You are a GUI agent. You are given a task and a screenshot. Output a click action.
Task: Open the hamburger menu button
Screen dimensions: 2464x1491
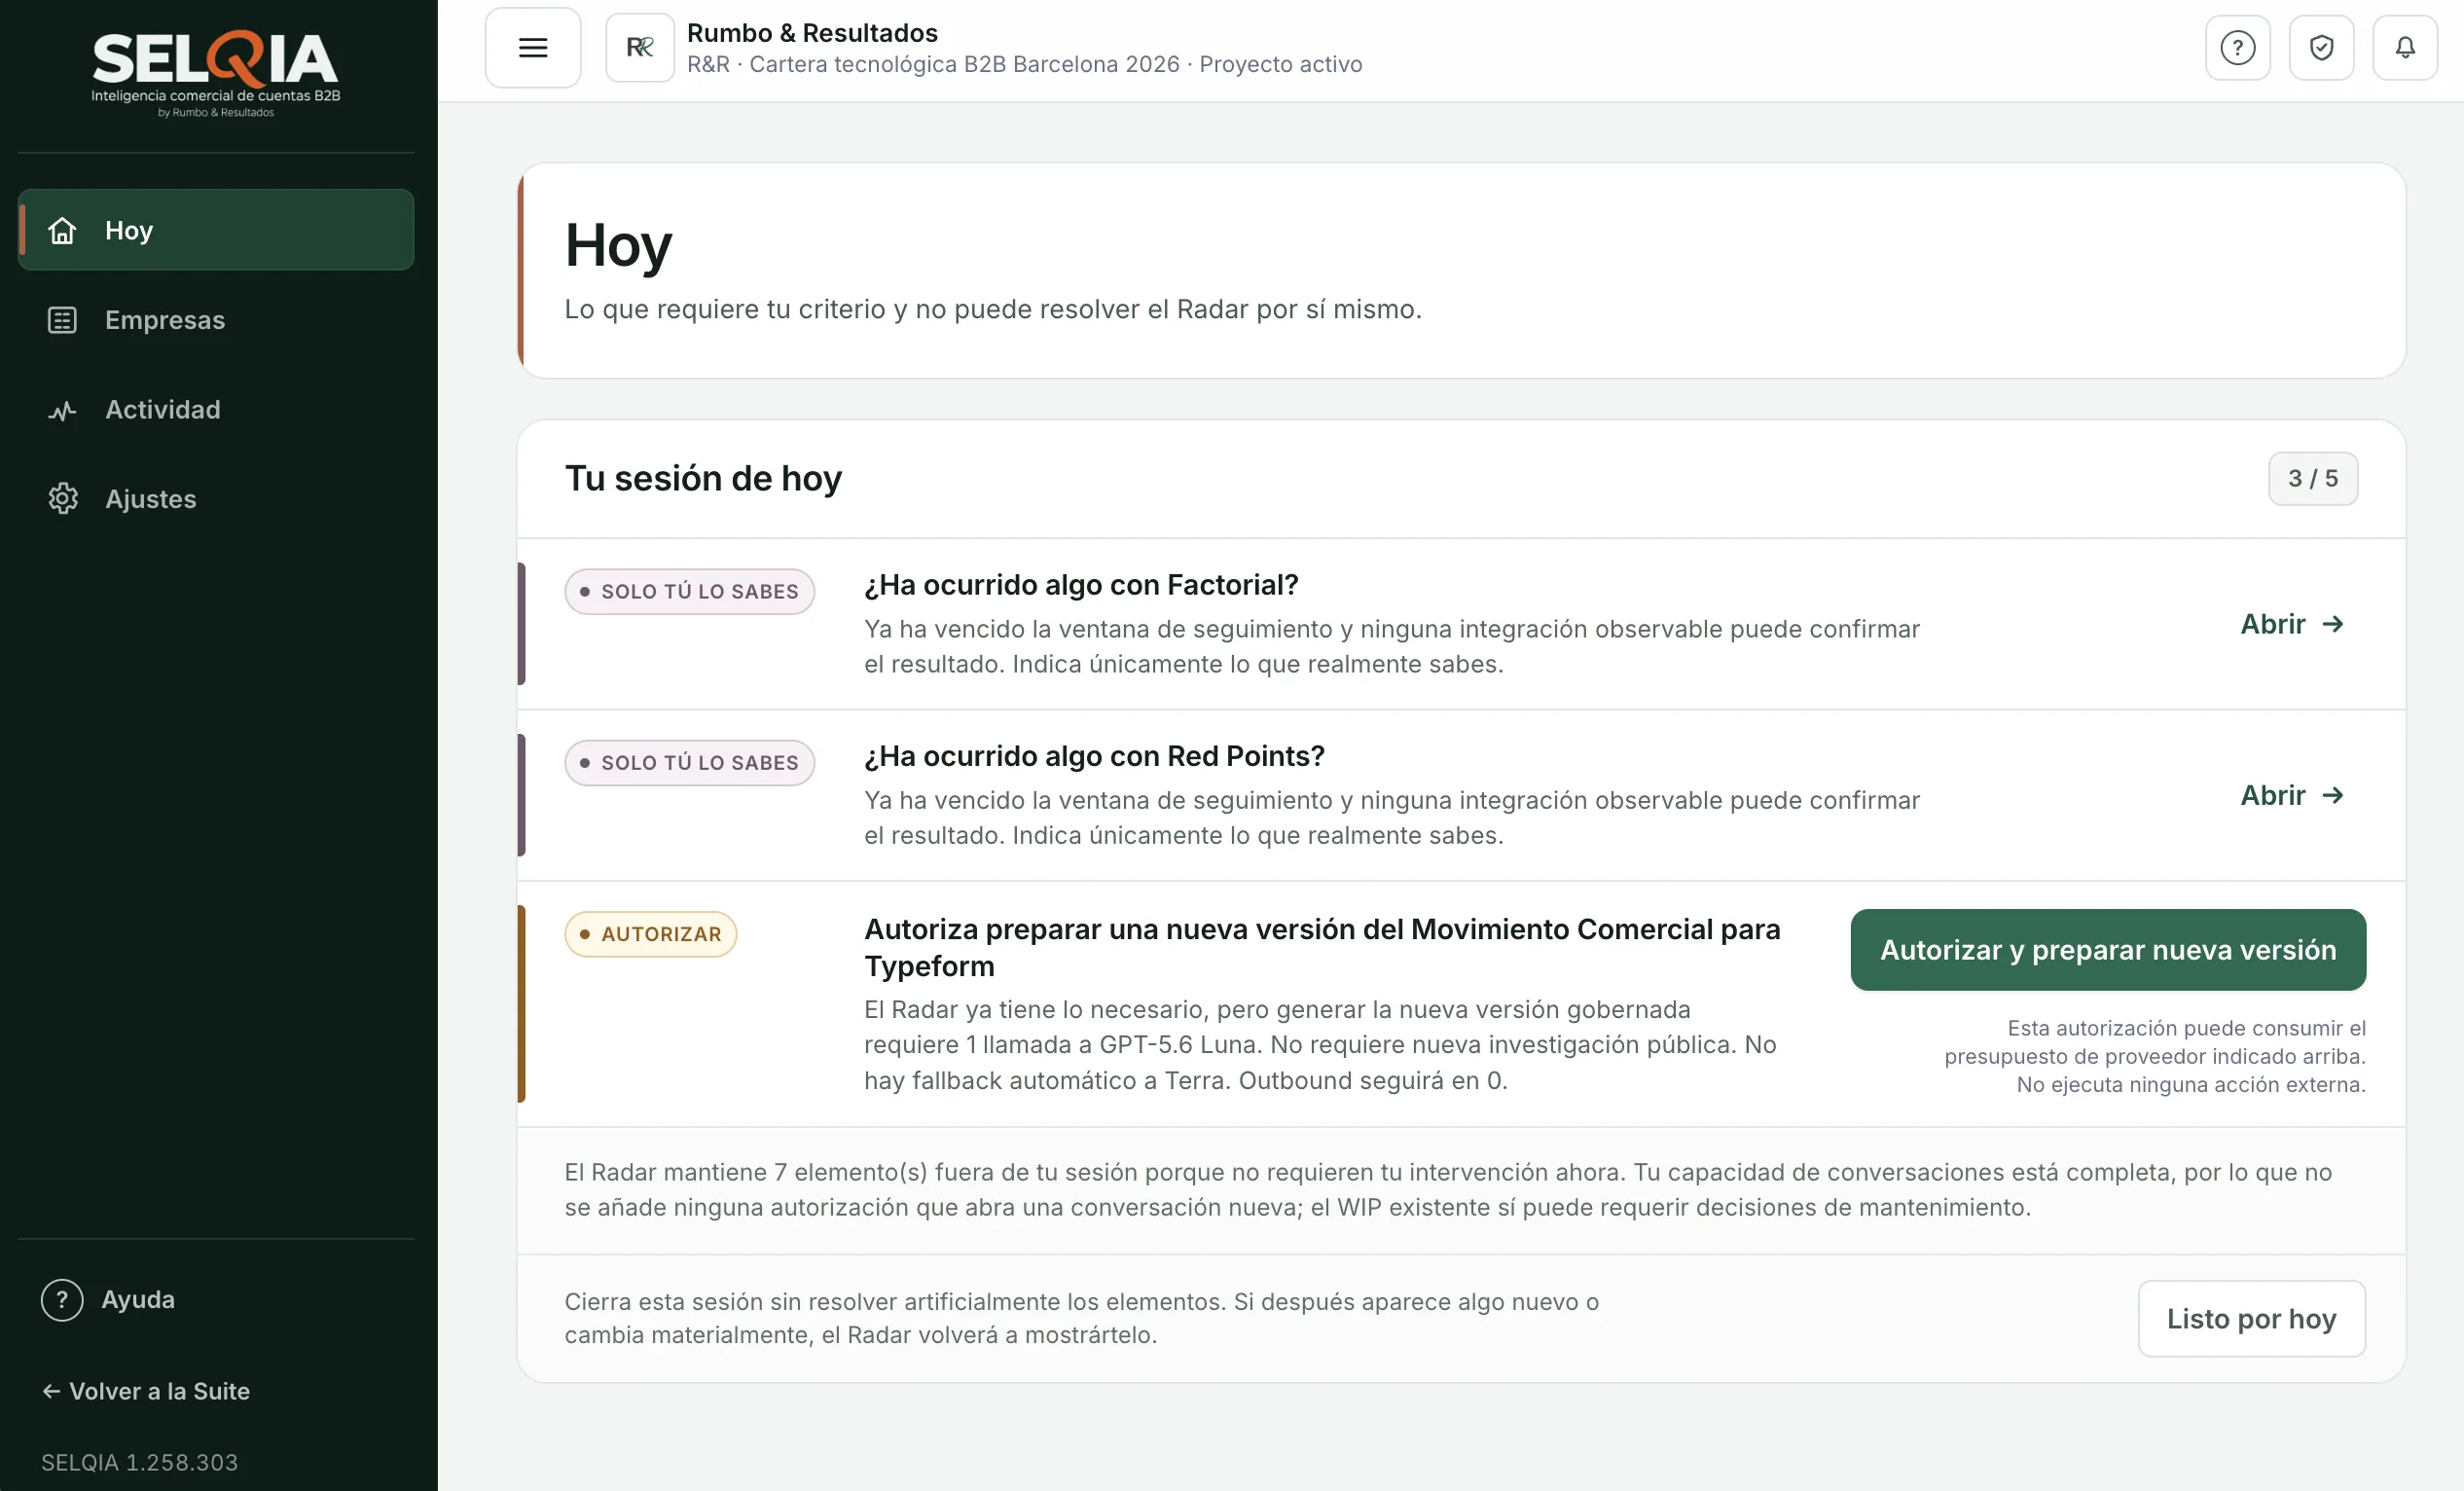click(x=533, y=47)
